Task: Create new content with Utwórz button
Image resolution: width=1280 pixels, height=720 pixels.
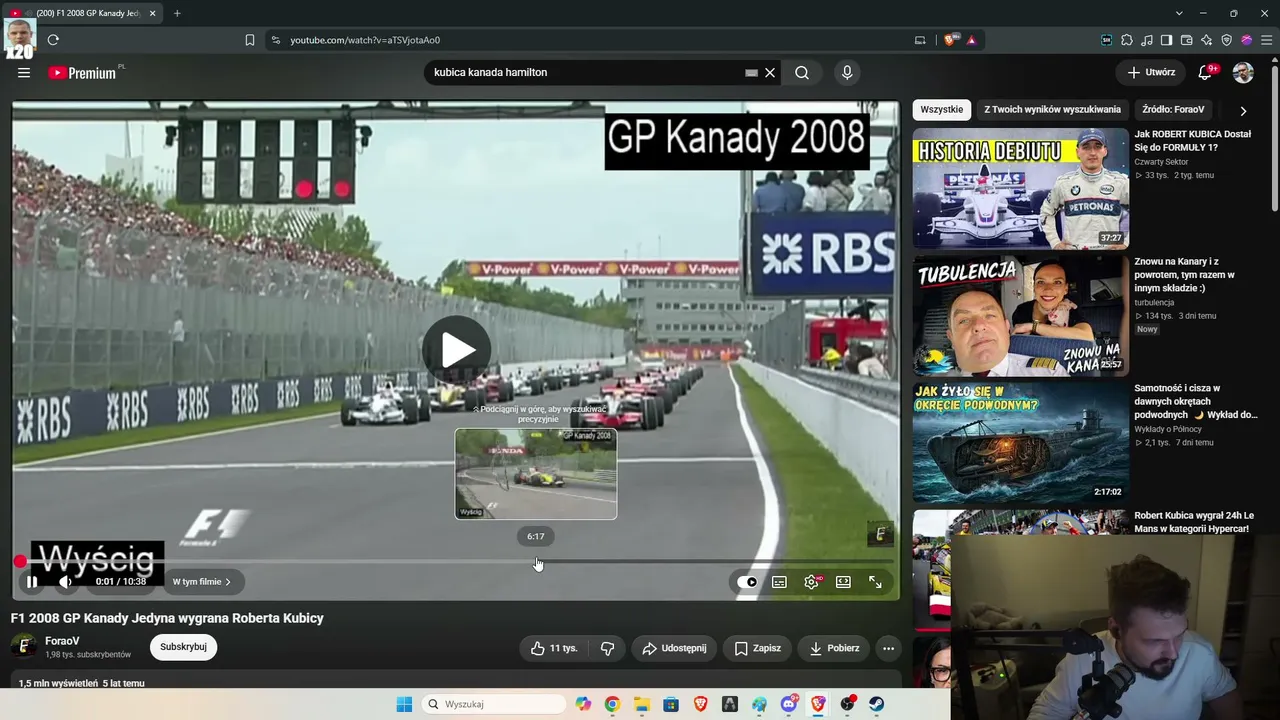Action: coord(1151,73)
